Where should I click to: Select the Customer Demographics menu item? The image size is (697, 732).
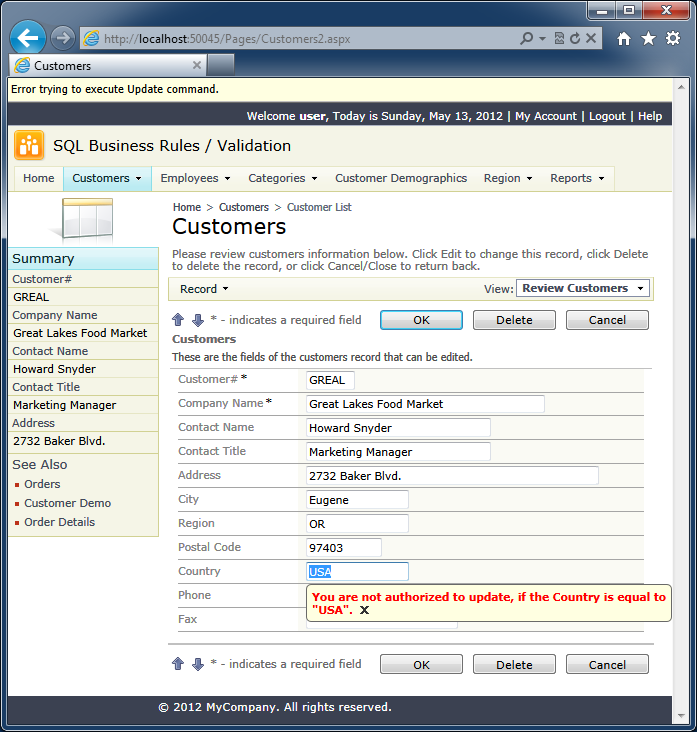click(400, 178)
